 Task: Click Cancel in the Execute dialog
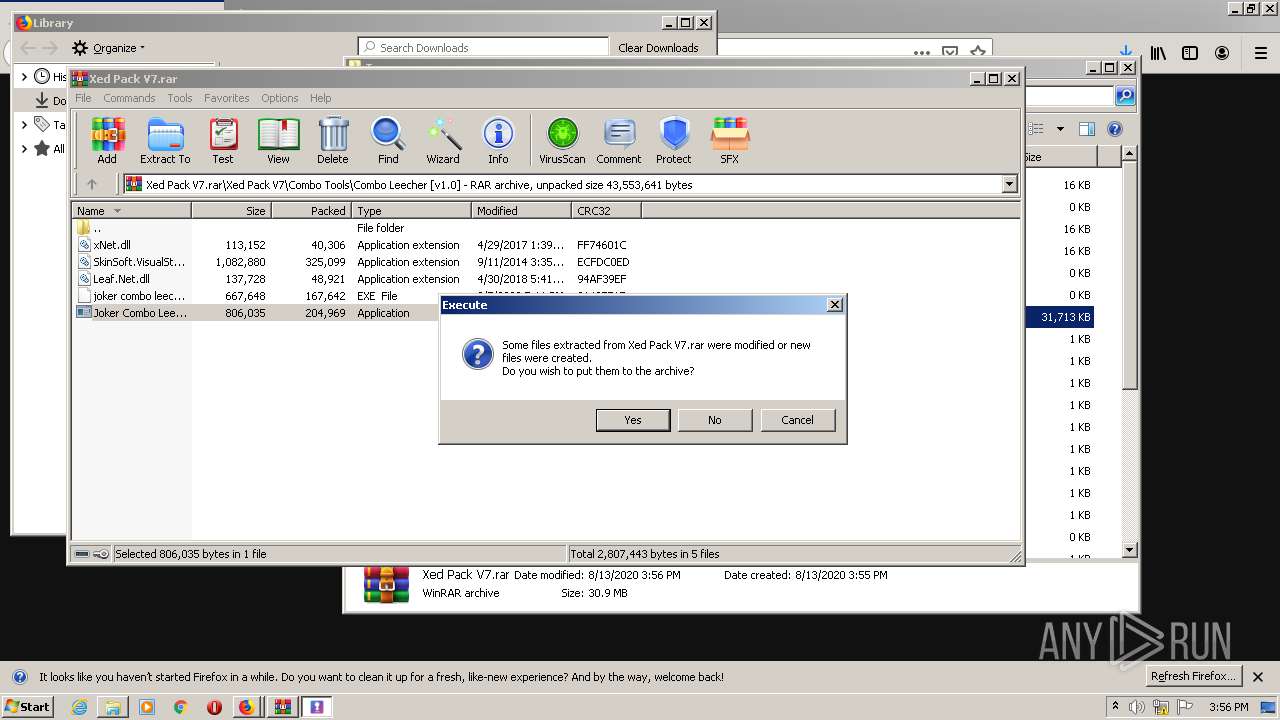tap(797, 420)
